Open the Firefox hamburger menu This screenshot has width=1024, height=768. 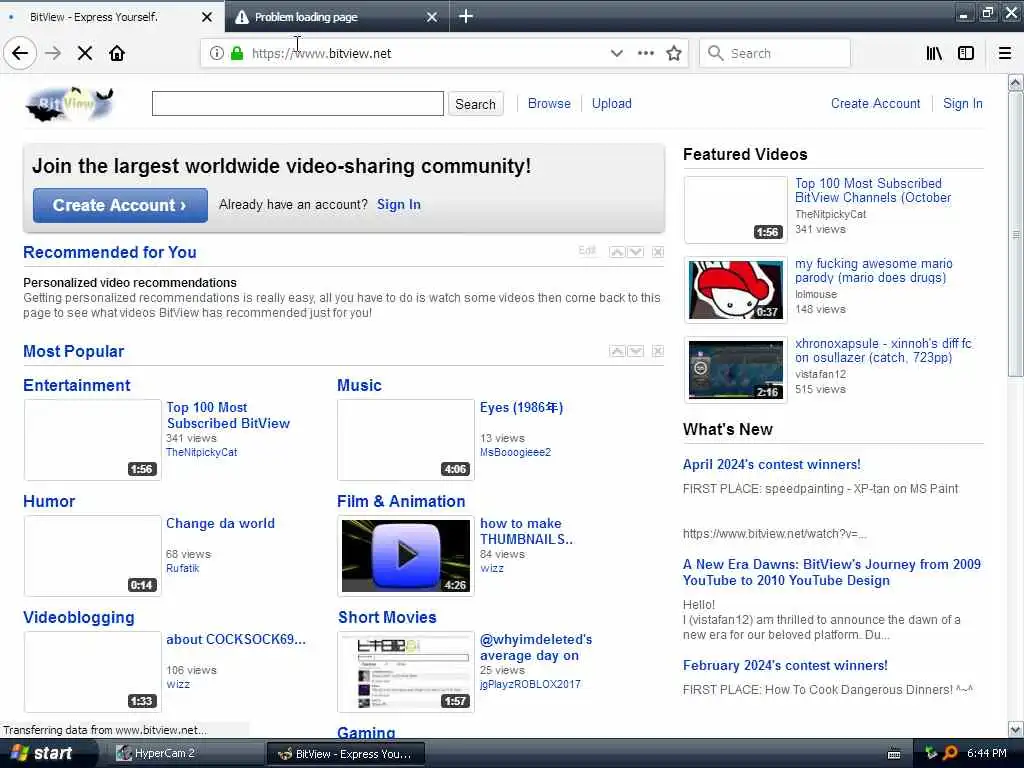[x=1005, y=53]
